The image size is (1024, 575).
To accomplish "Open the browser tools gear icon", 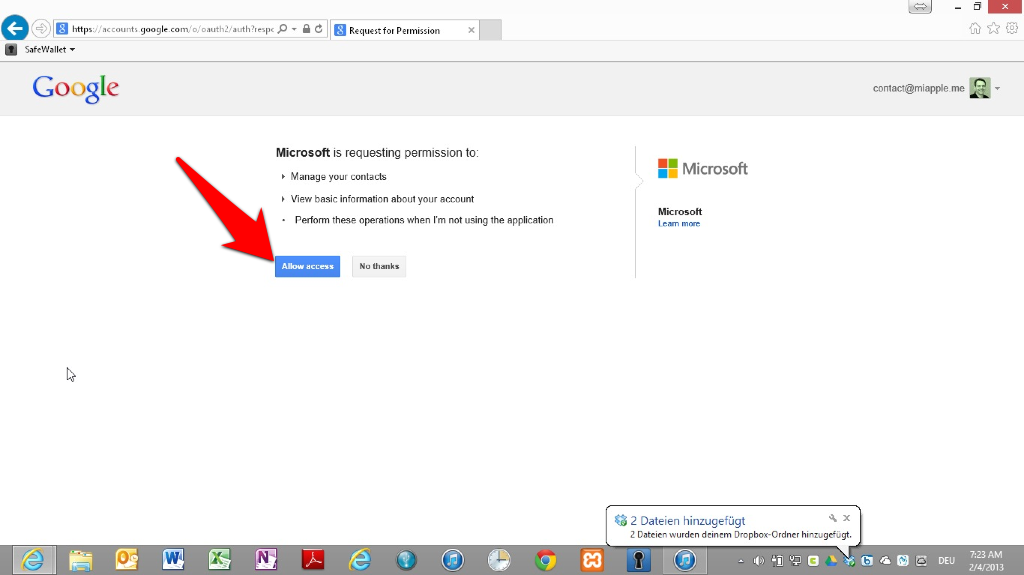I will (x=1010, y=28).
